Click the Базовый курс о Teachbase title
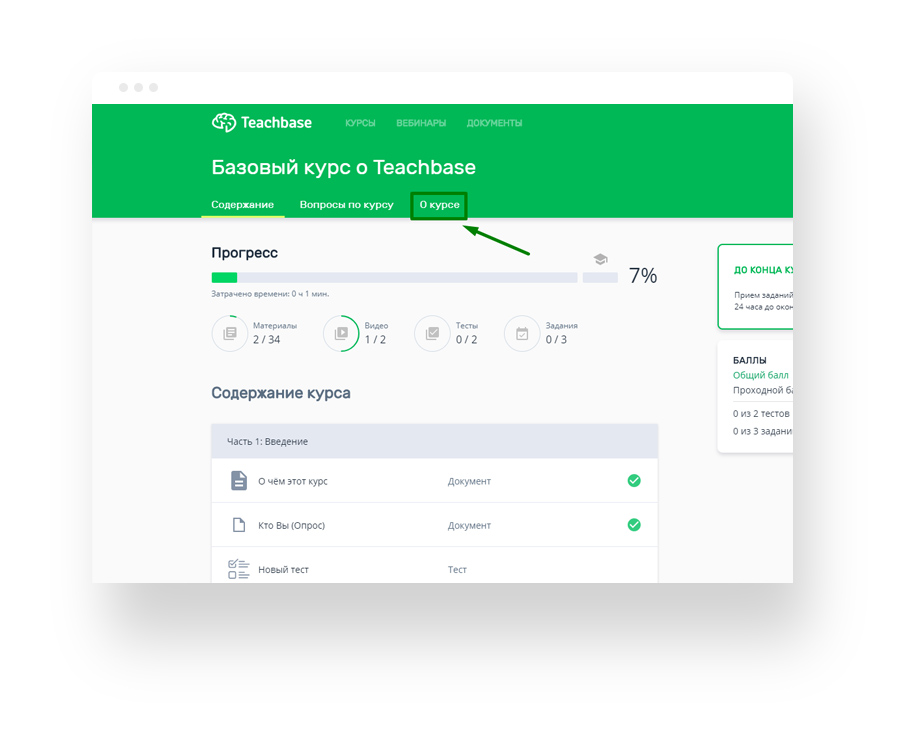 (x=343, y=167)
